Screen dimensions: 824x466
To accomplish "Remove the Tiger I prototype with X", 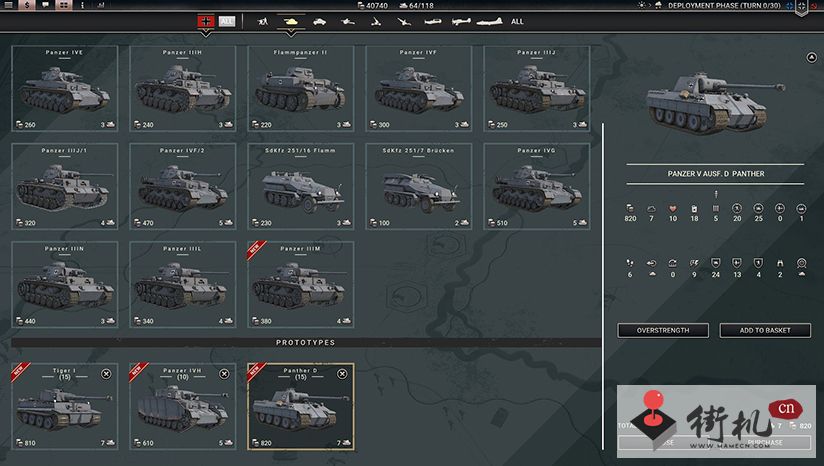I will coord(106,374).
